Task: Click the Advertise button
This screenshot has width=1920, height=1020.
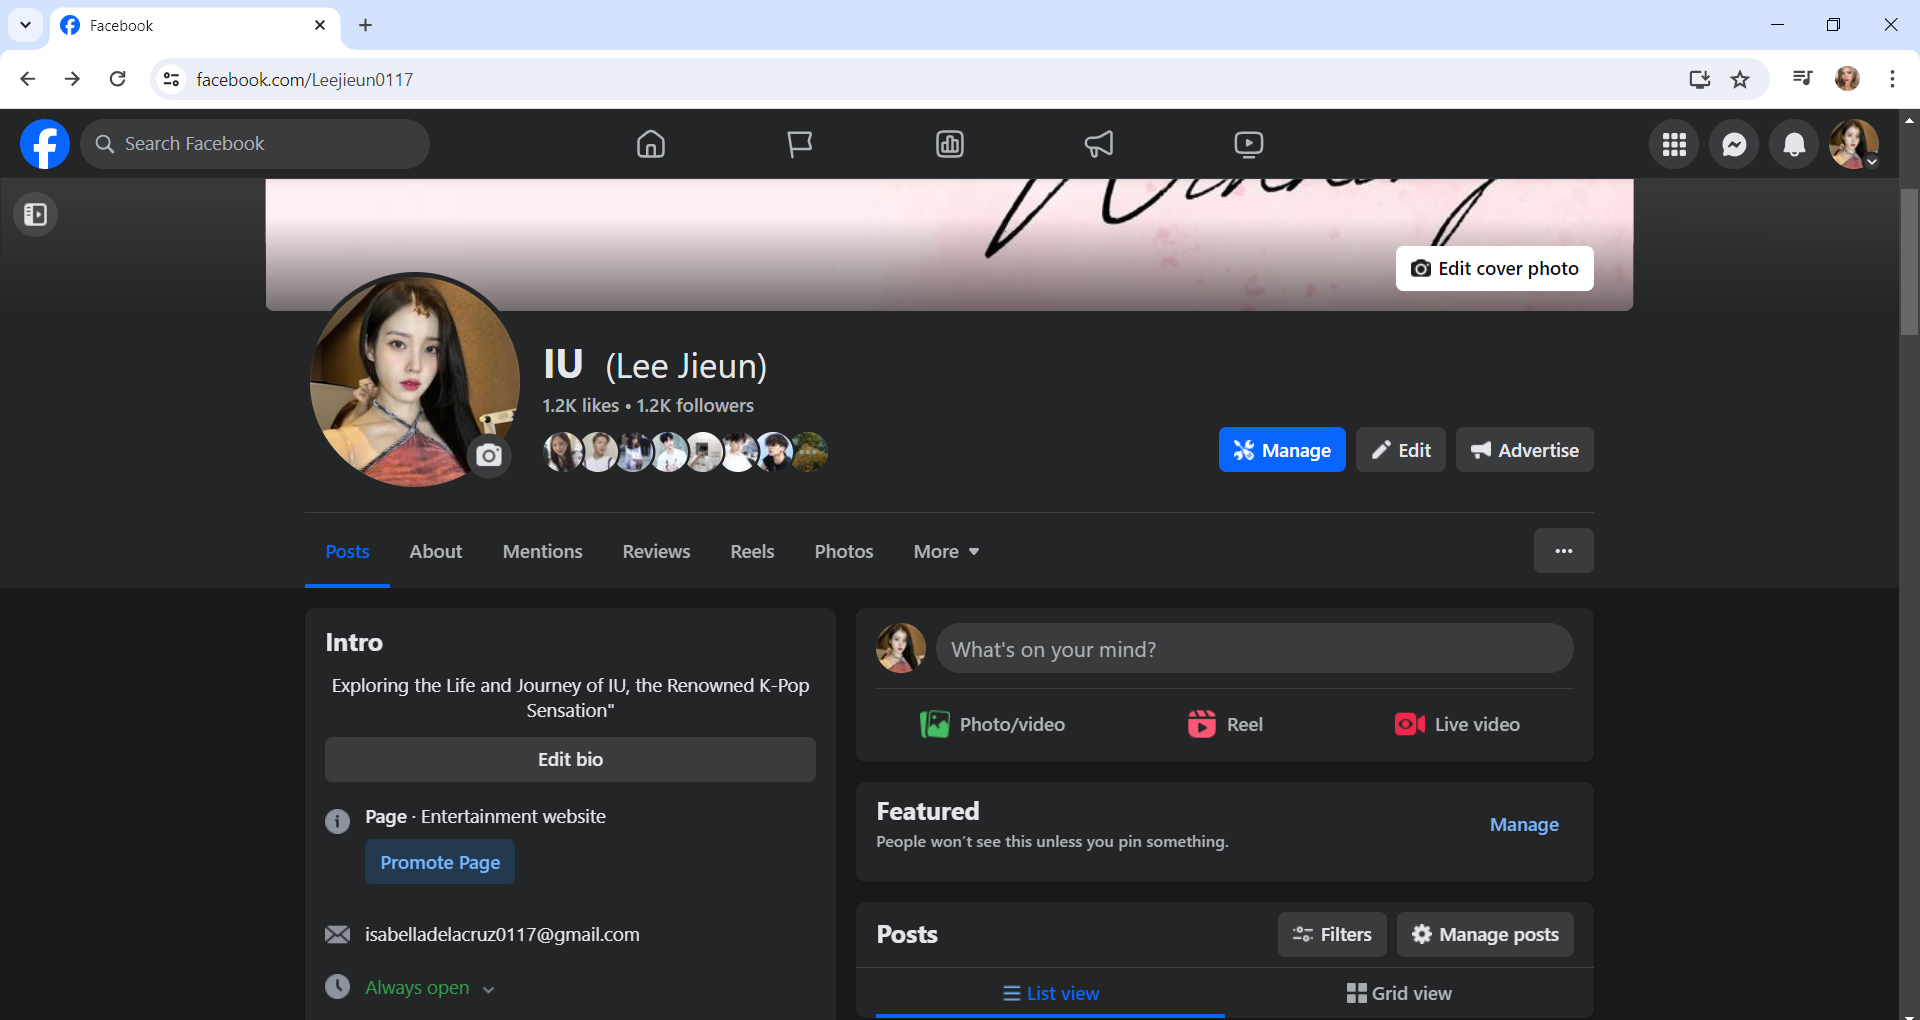Action: (x=1524, y=450)
